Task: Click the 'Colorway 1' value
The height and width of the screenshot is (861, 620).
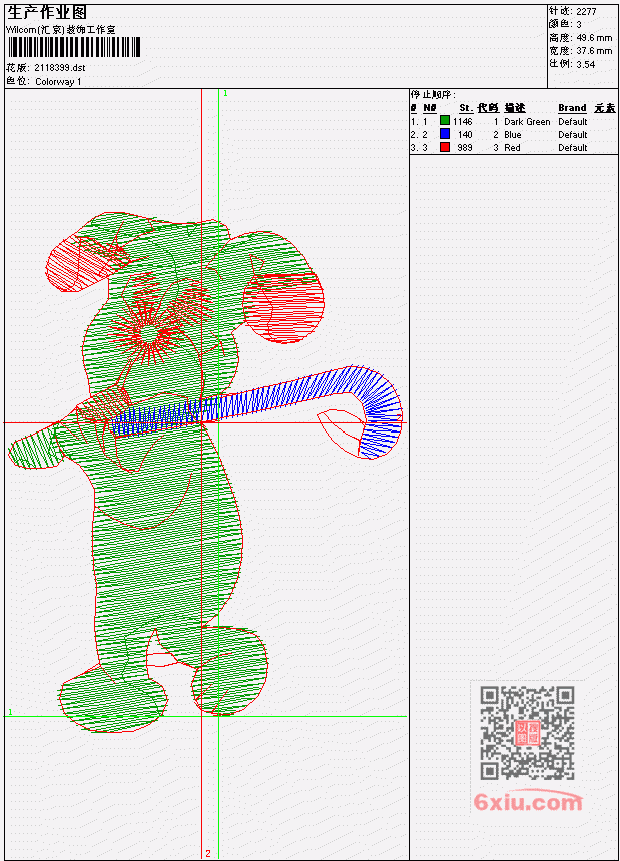Action: 58,82
